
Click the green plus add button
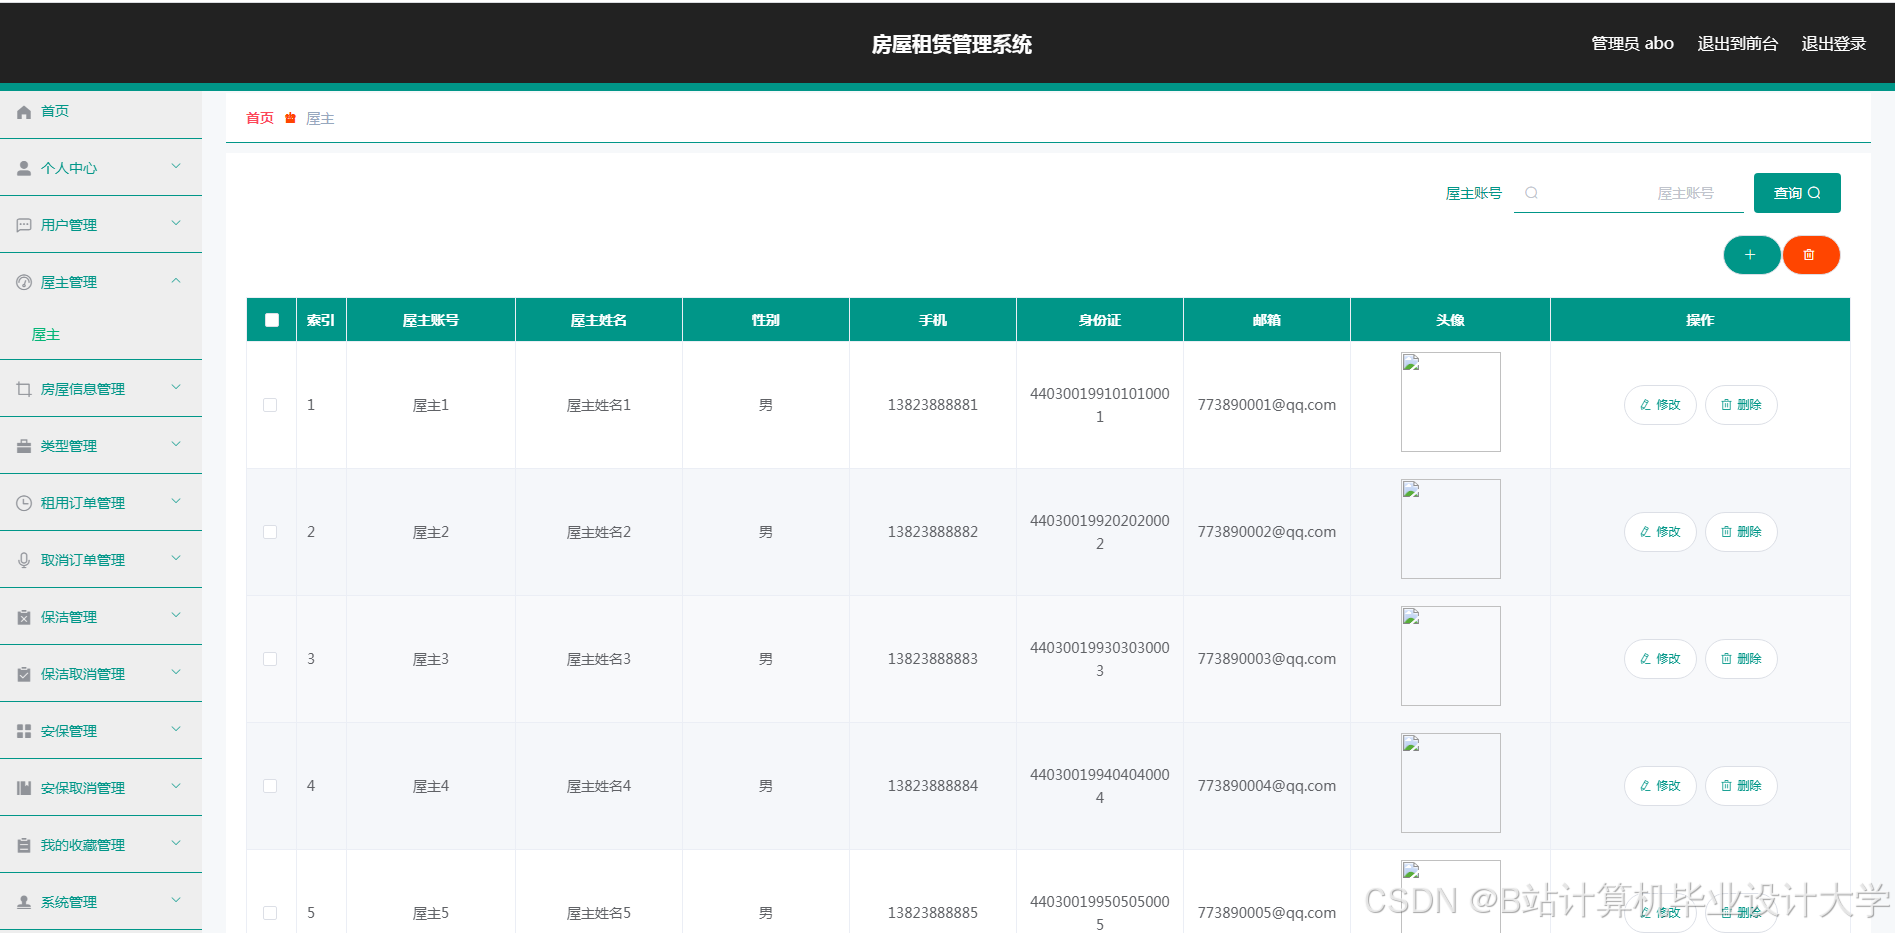(1751, 255)
